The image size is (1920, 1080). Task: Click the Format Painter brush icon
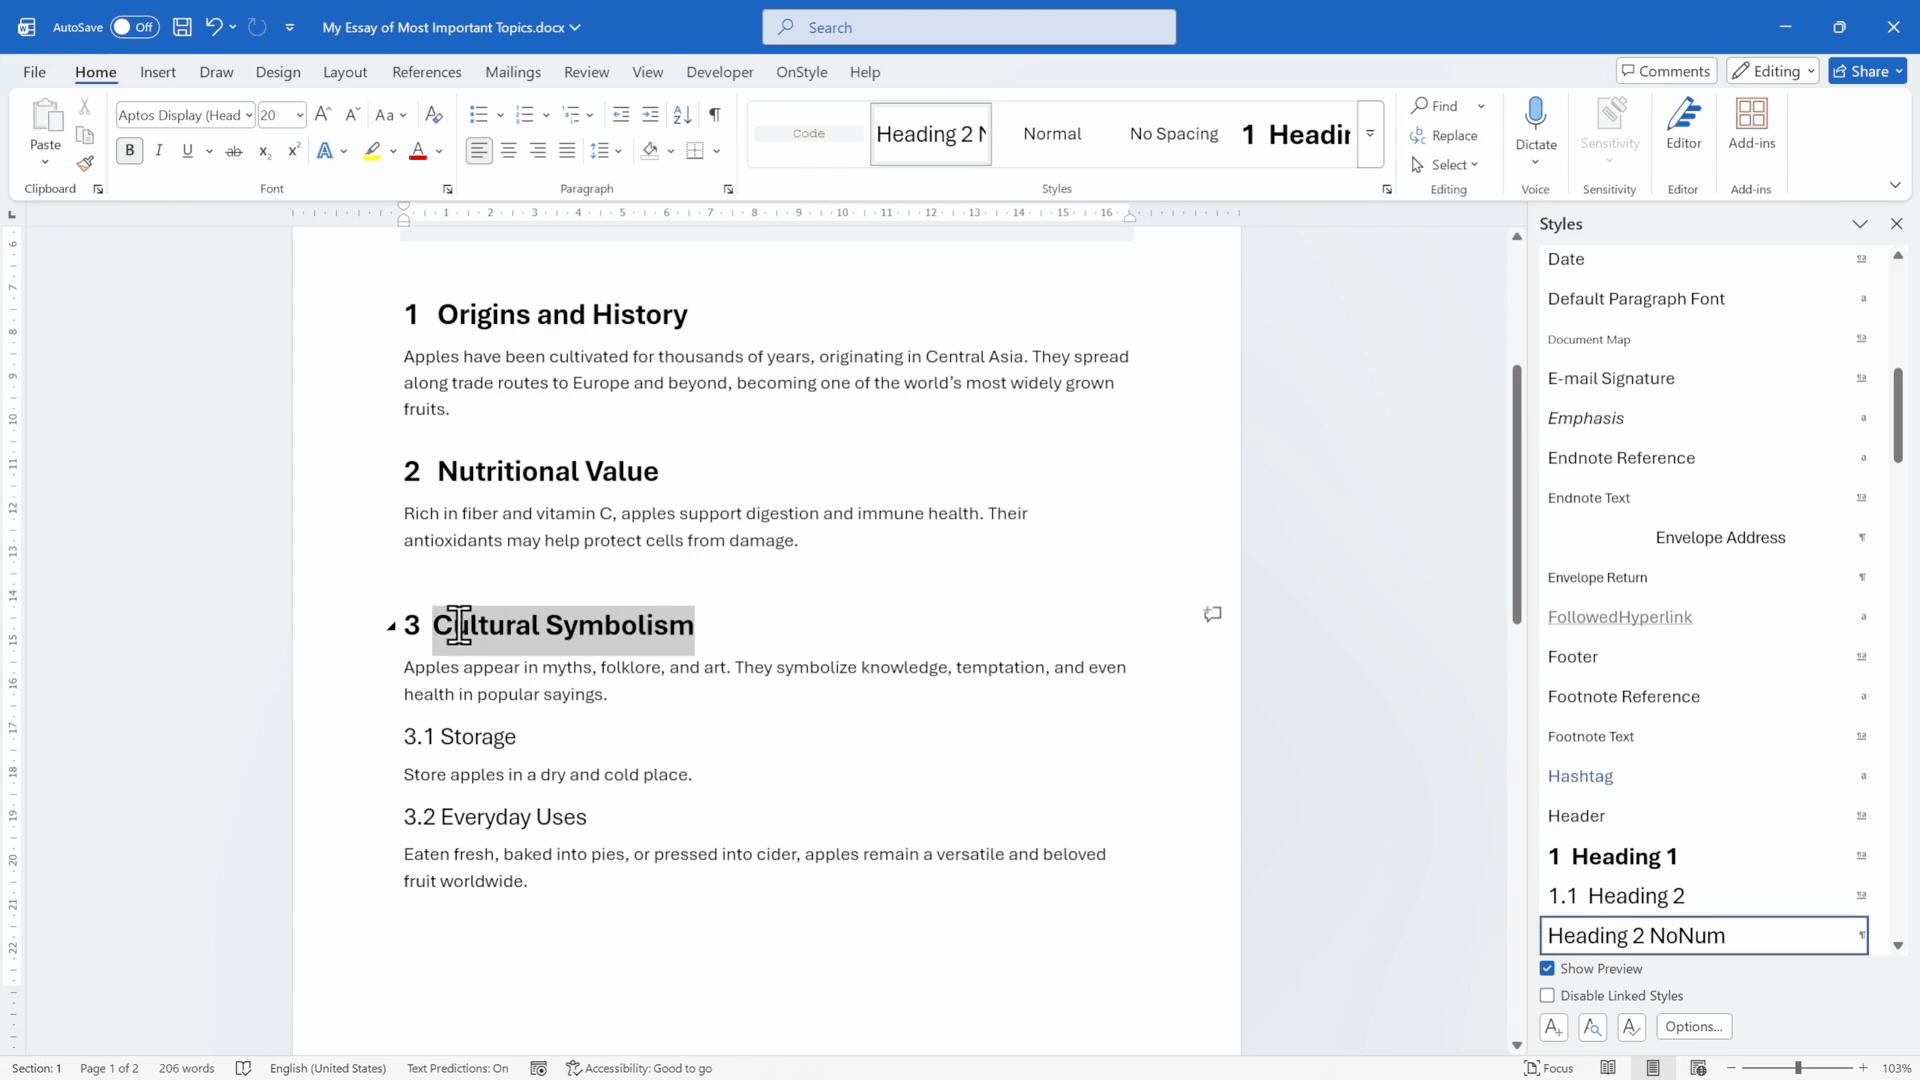coord(85,163)
